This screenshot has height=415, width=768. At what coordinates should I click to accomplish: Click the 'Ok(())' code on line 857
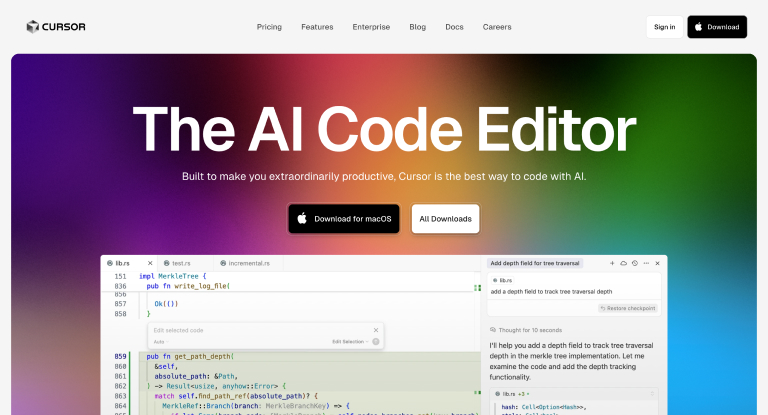point(166,304)
